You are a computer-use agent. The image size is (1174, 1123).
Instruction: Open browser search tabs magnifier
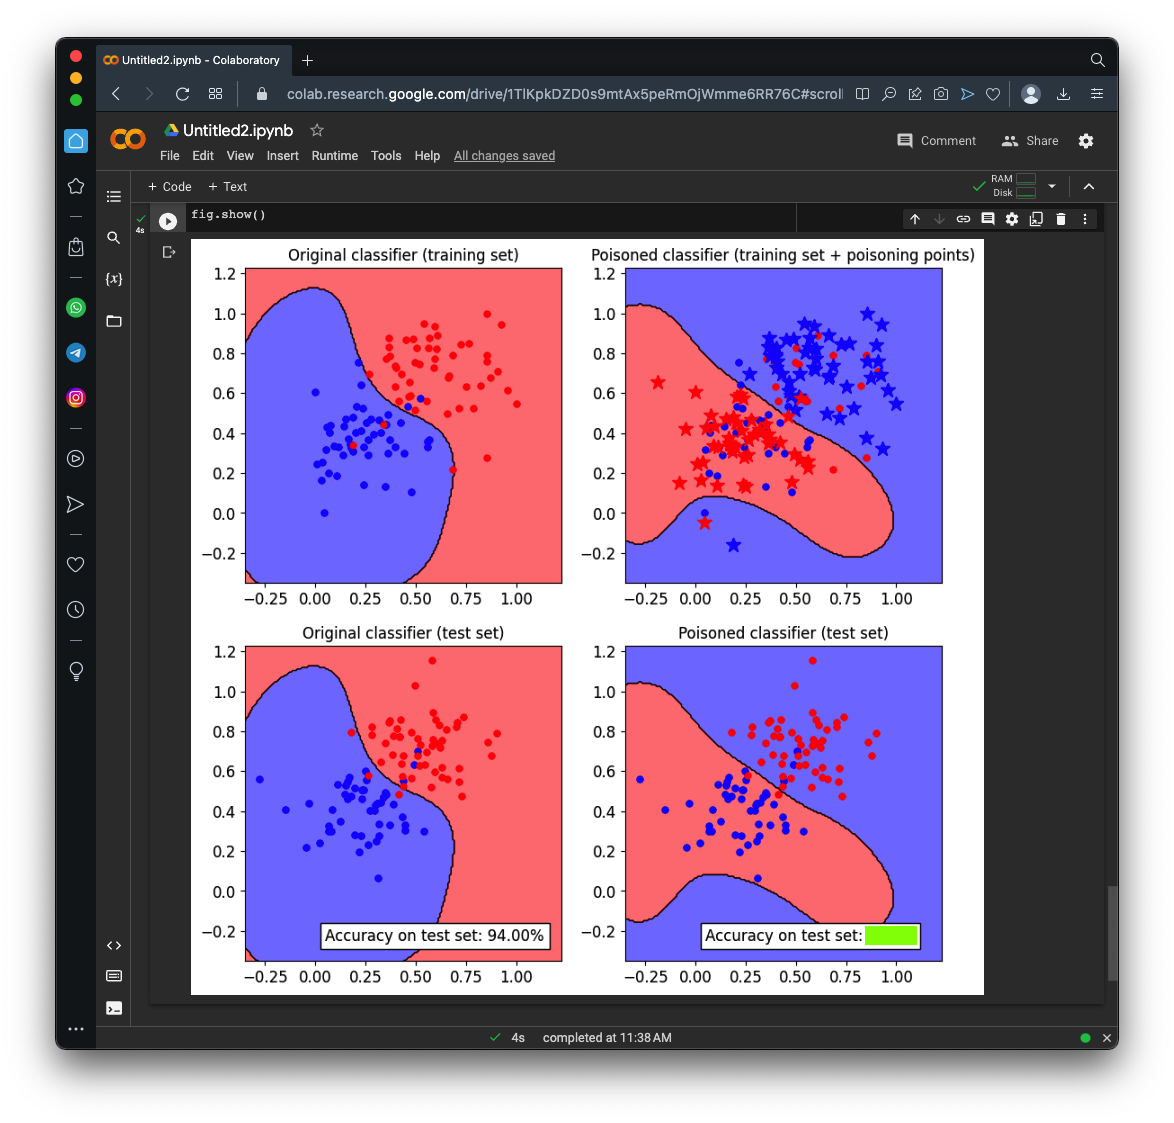pyautogui.click(x=1098, y=60)
